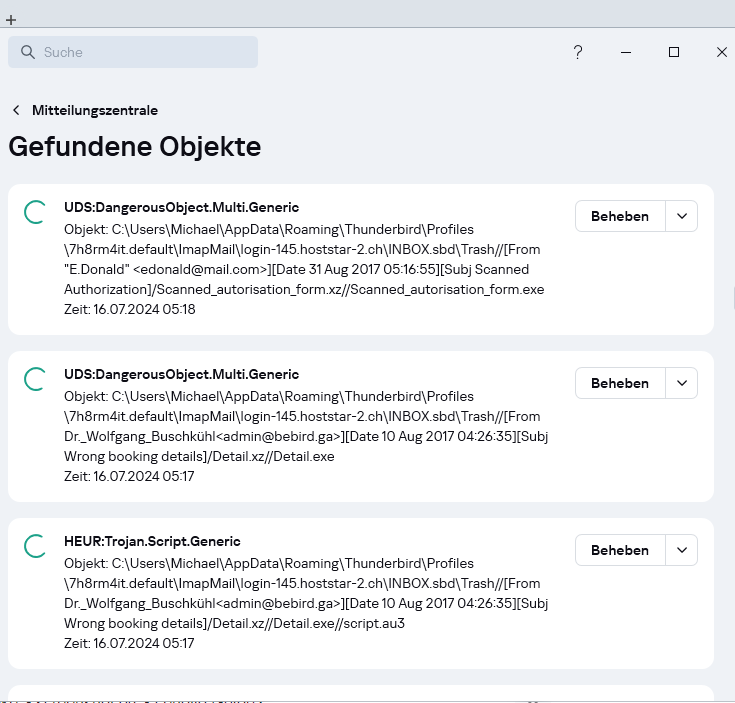The image size is (735, 703).
Task: Click the back arrow next to Mitteilungszentrale
Action: click(x=16, y=110)
